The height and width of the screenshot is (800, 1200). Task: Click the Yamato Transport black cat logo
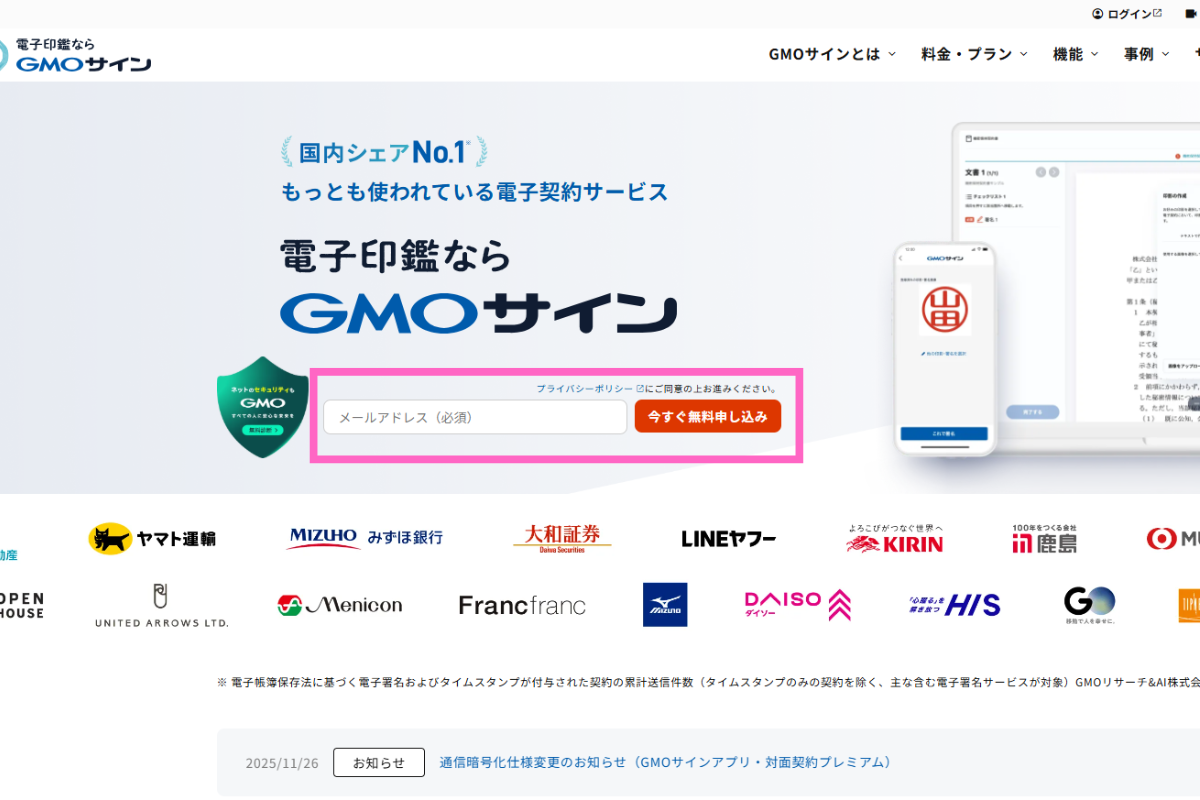pyautogui.click(x=152, y=538)
